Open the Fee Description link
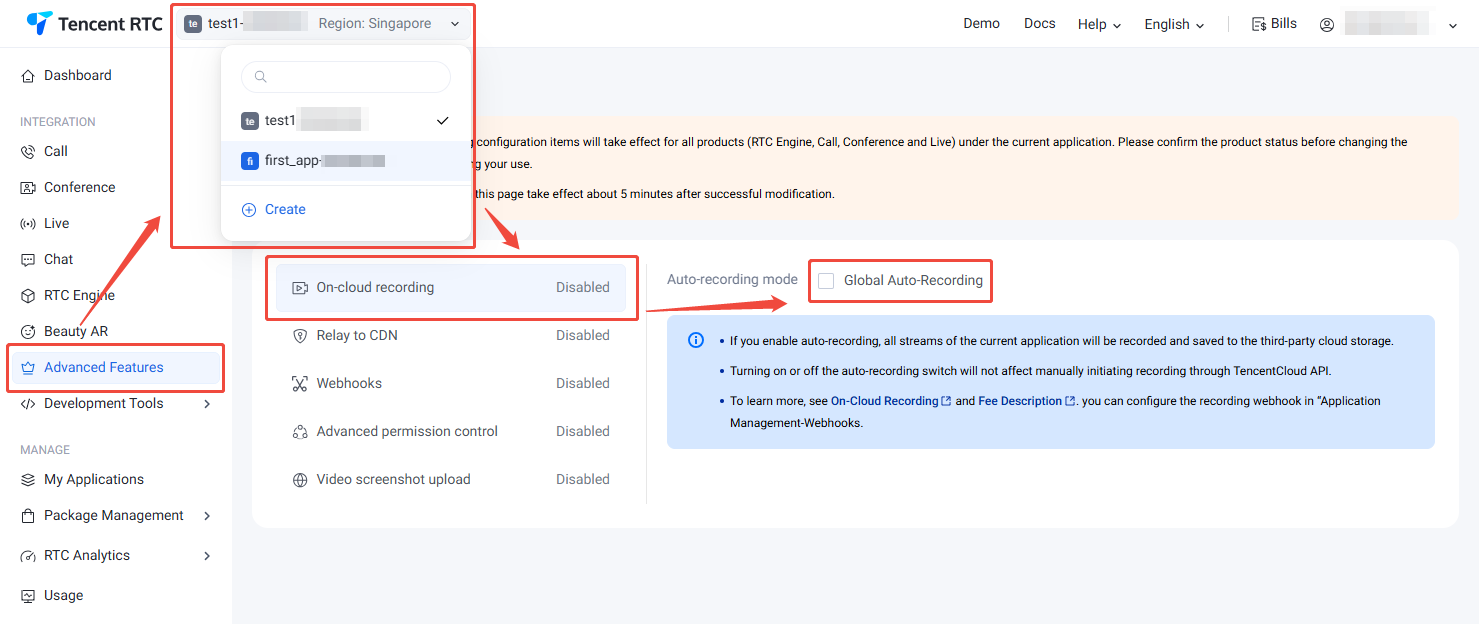 click(x=1020, y=401)
